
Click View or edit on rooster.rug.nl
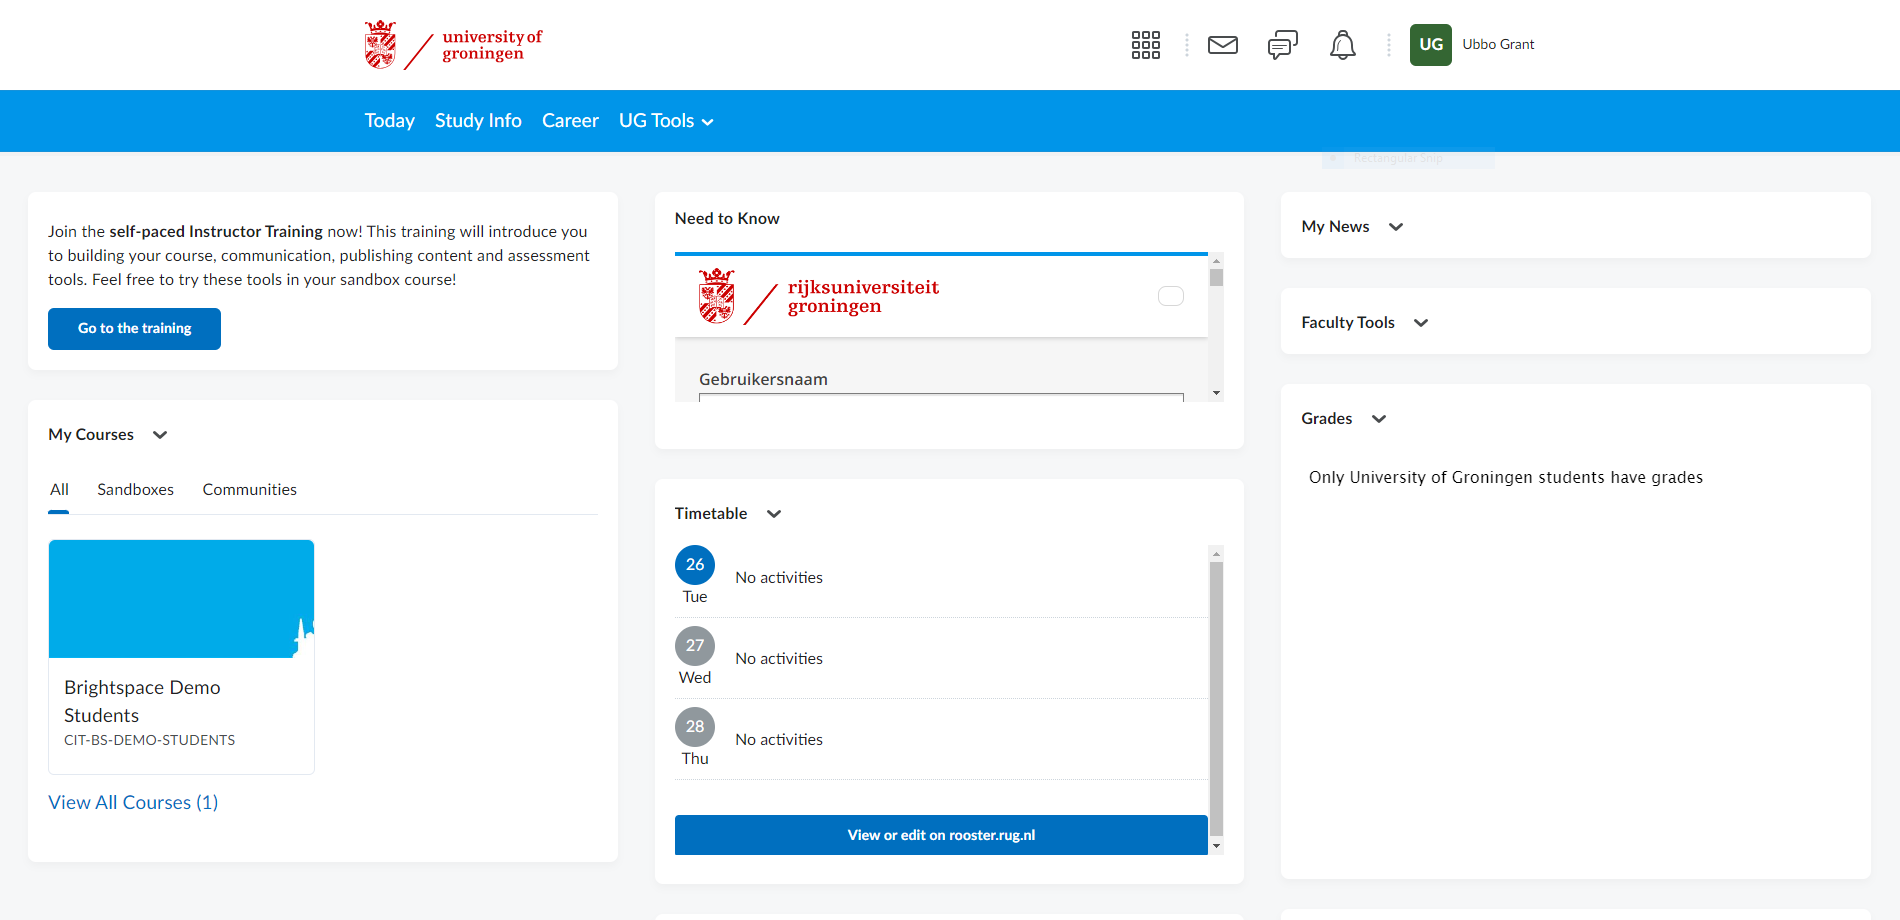pos(941,835)
